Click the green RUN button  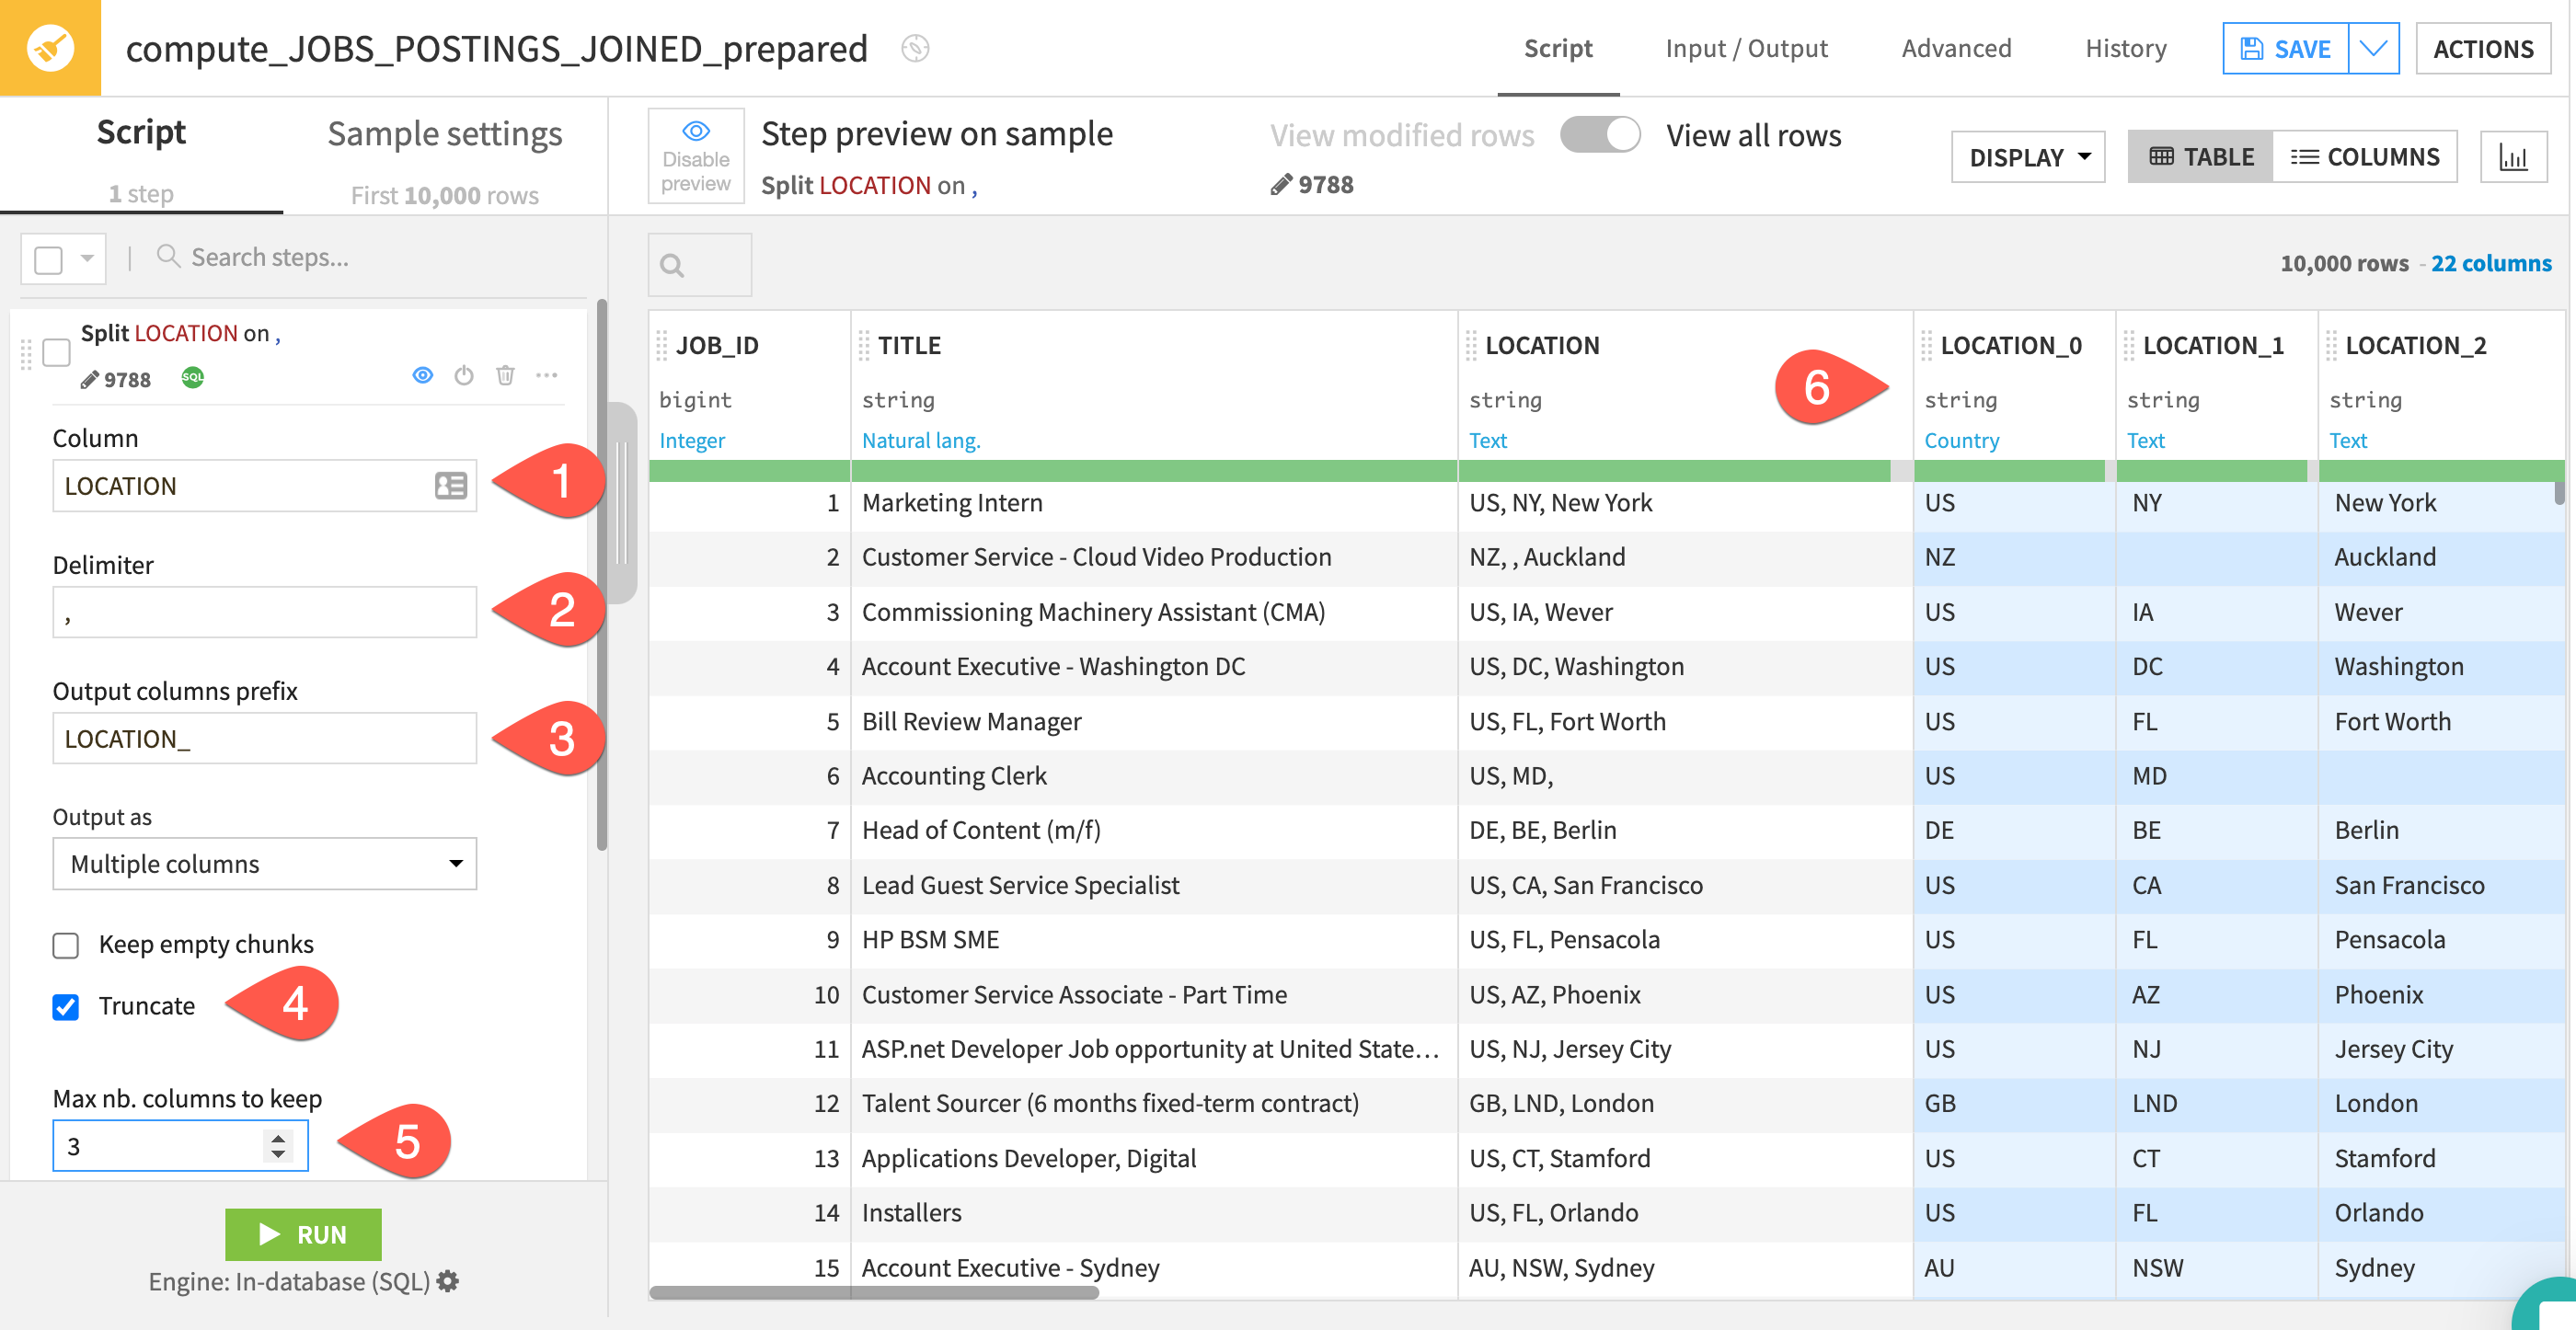point(303,1234)
